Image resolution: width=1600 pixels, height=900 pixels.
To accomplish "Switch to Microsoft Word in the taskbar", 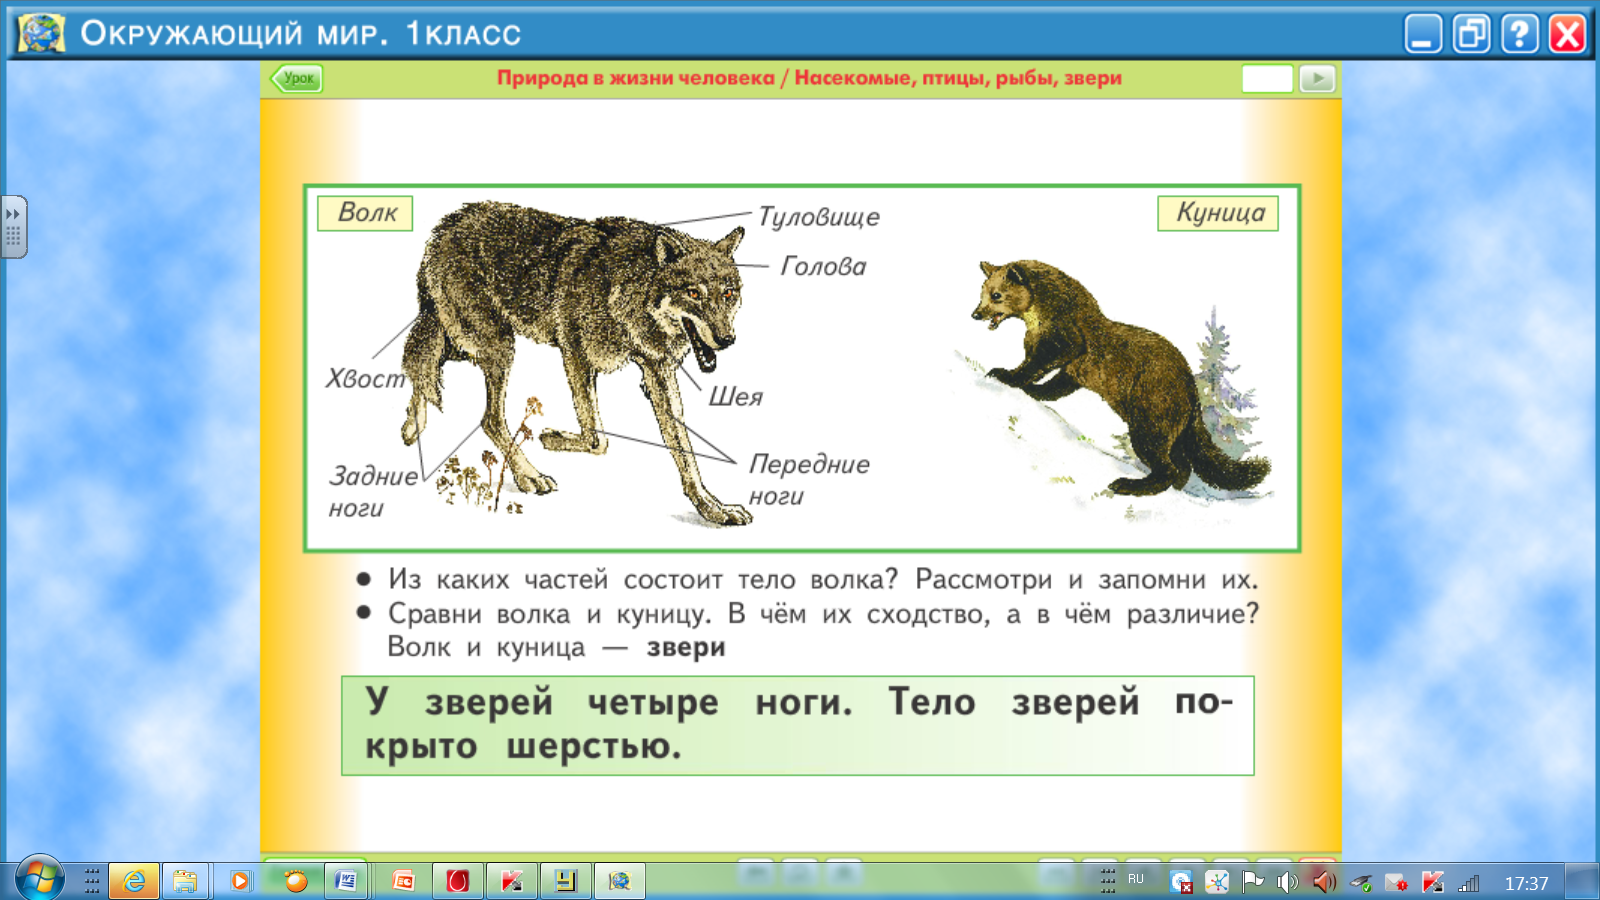I will [x=346, y=881].
